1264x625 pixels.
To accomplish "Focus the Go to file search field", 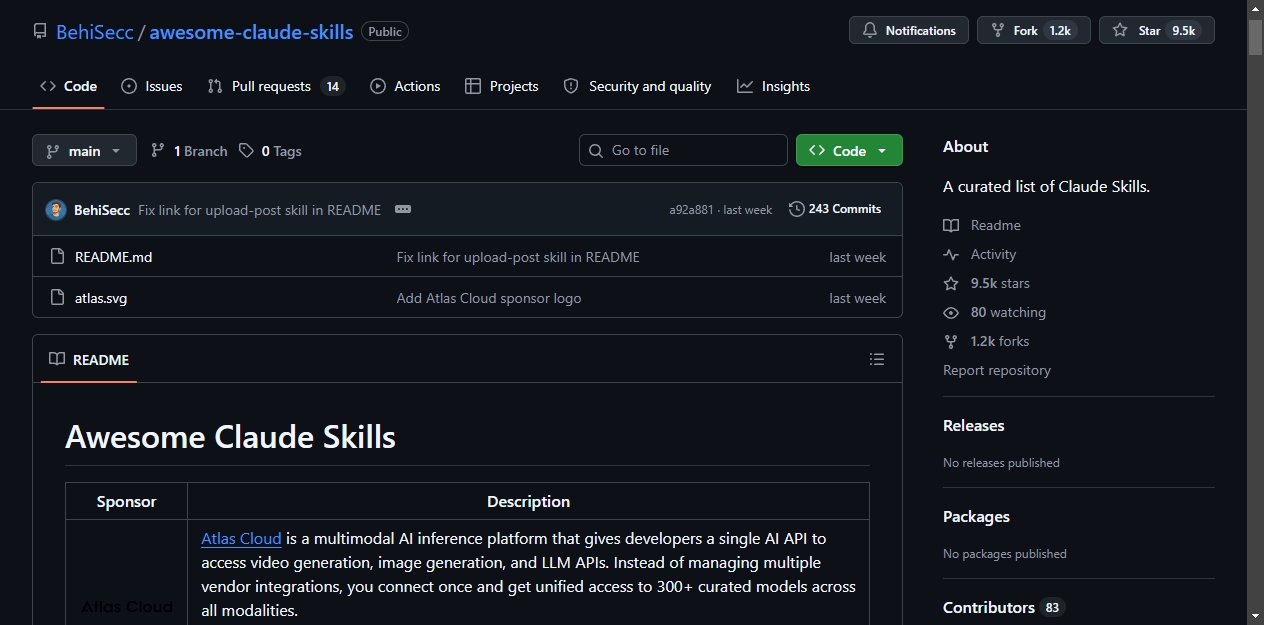I will 683,150.
